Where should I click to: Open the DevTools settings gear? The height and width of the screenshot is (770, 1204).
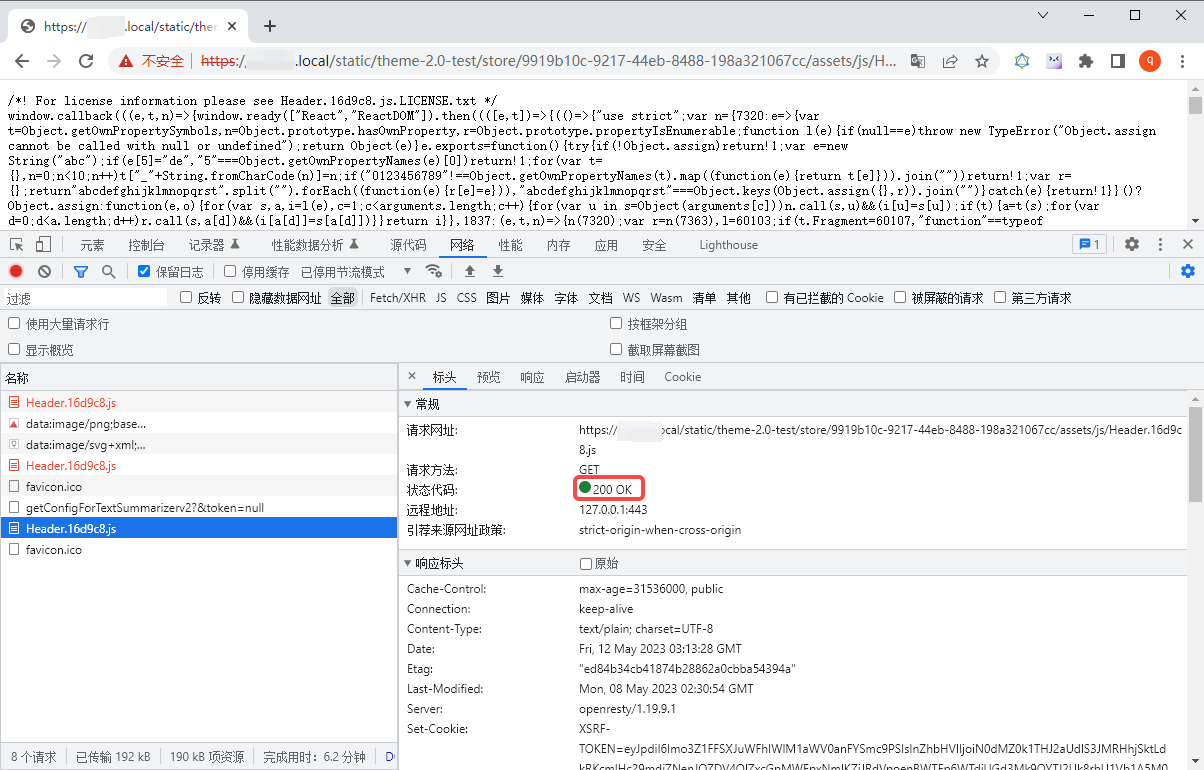pos(1132,244)
